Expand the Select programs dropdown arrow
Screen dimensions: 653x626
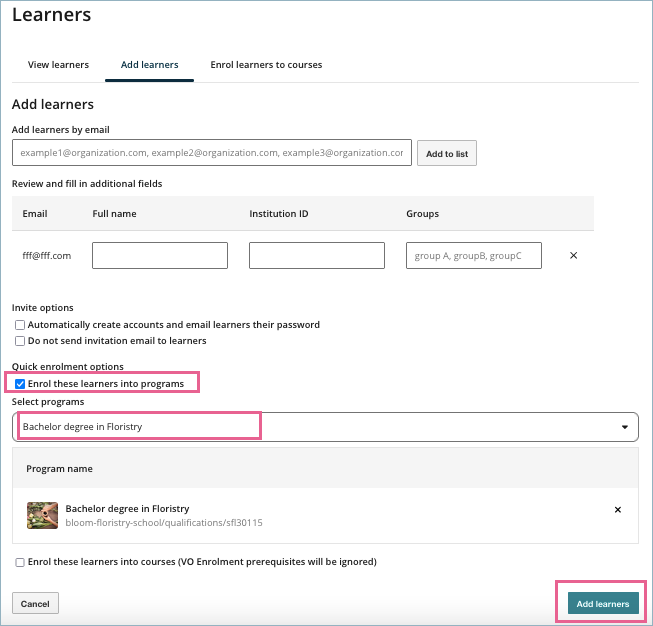click(625, 427)
